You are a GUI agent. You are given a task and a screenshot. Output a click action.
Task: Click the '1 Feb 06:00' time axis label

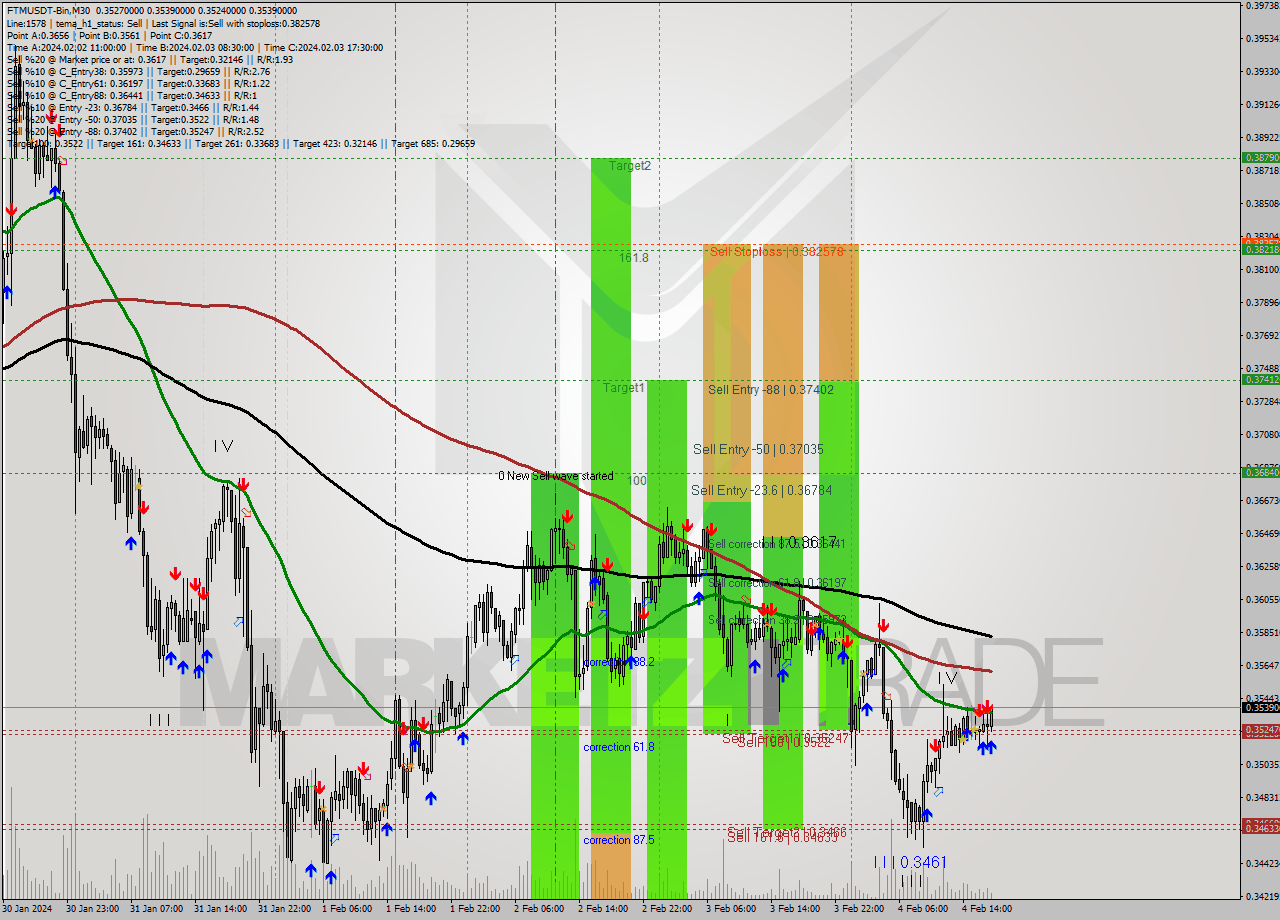click(x=347, y=909)
